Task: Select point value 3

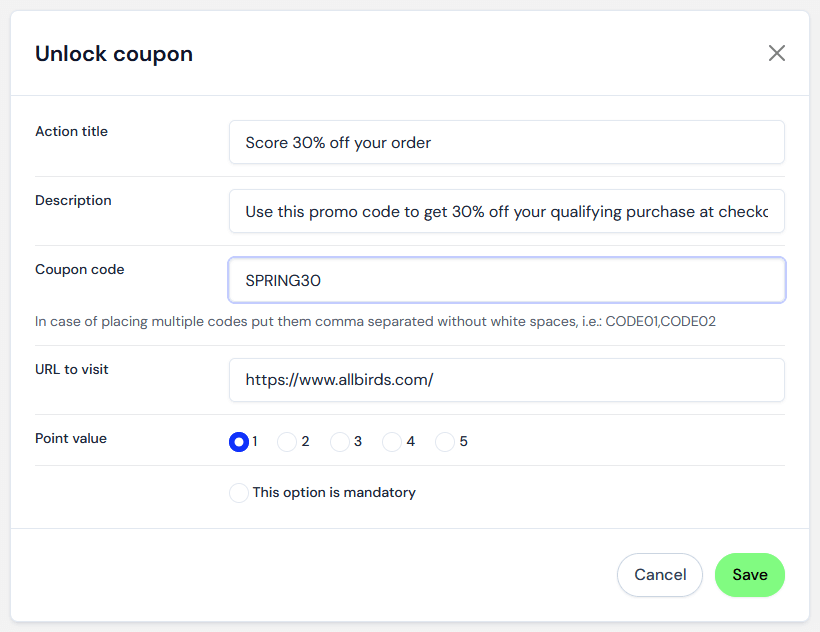Action: click(x=335, y=441)
